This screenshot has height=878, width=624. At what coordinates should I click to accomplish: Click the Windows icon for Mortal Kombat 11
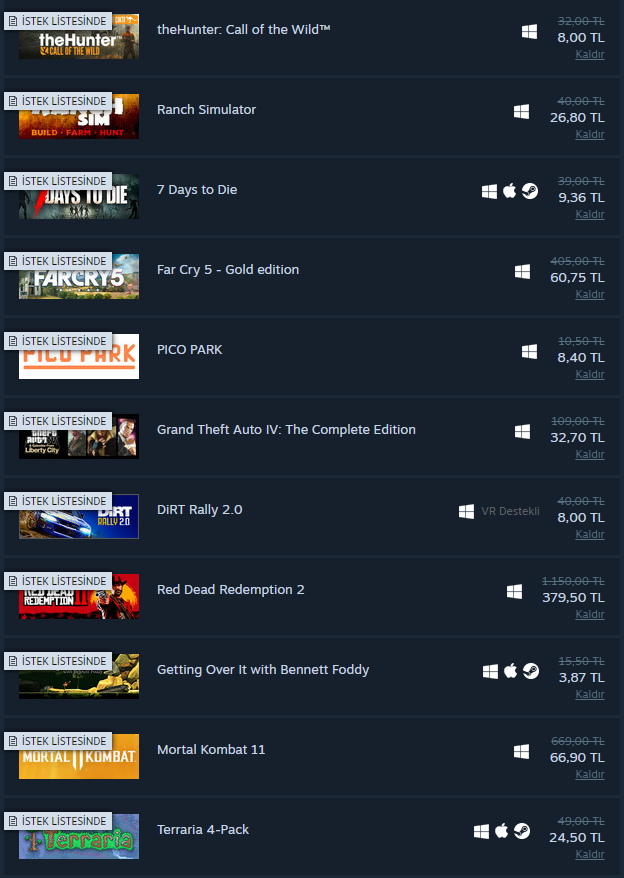point(521,751)
